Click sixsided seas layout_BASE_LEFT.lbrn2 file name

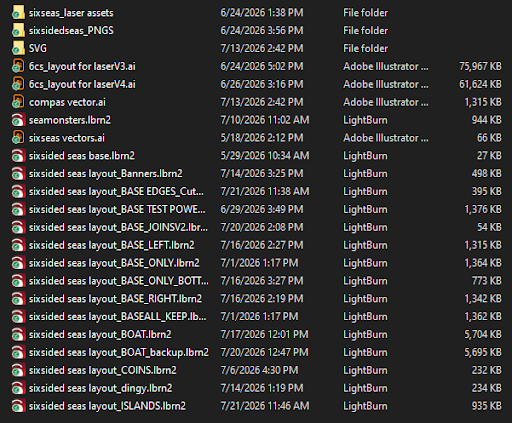point(111,245)
